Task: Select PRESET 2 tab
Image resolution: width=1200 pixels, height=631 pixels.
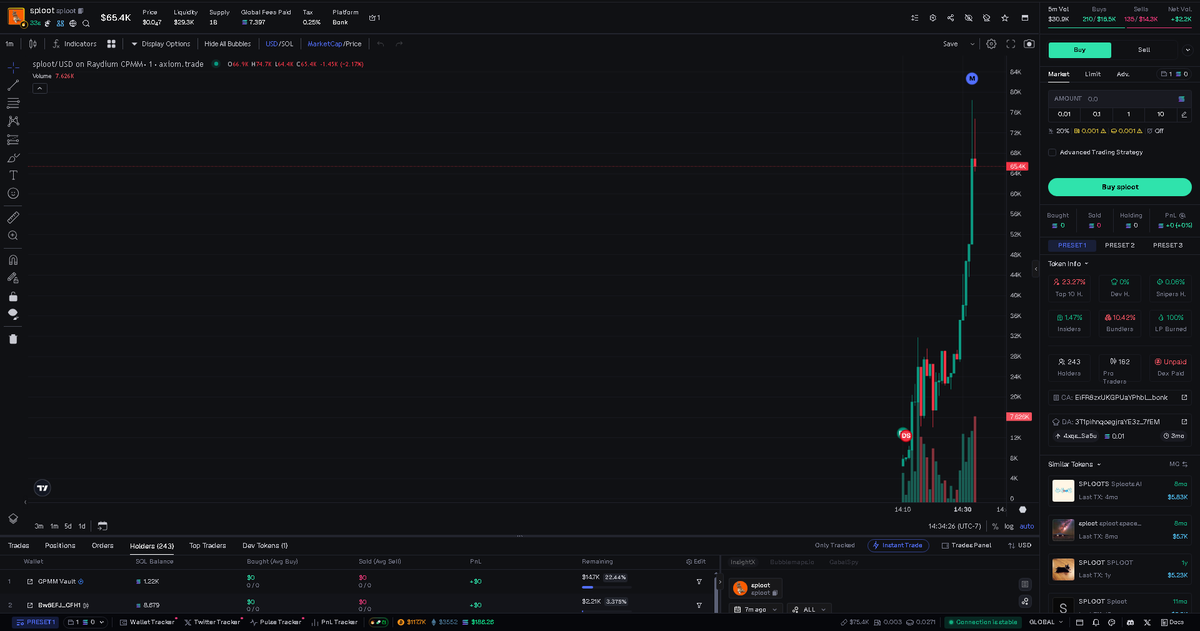Action: coord(1120,245)
